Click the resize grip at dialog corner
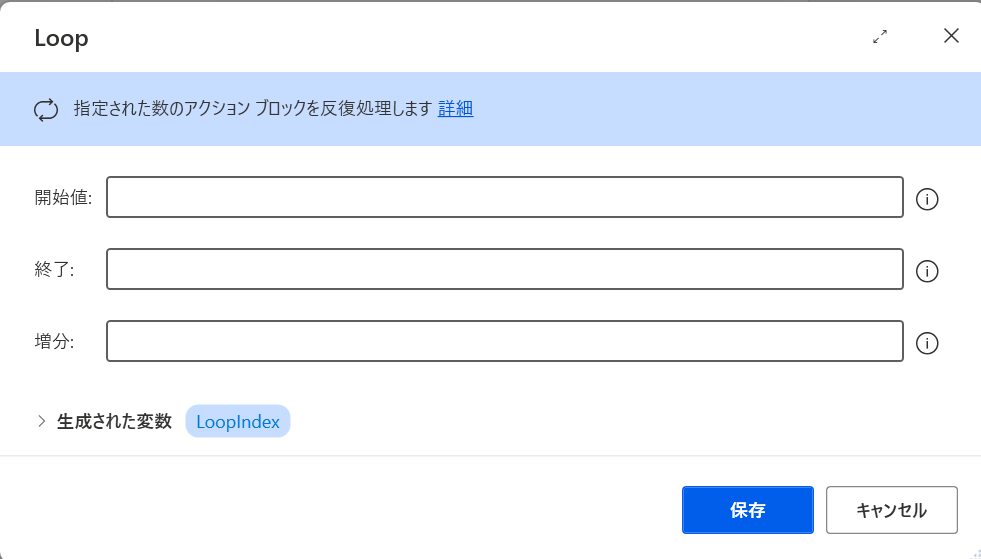Viewport: 981px width, 559px height. (975, 553)
